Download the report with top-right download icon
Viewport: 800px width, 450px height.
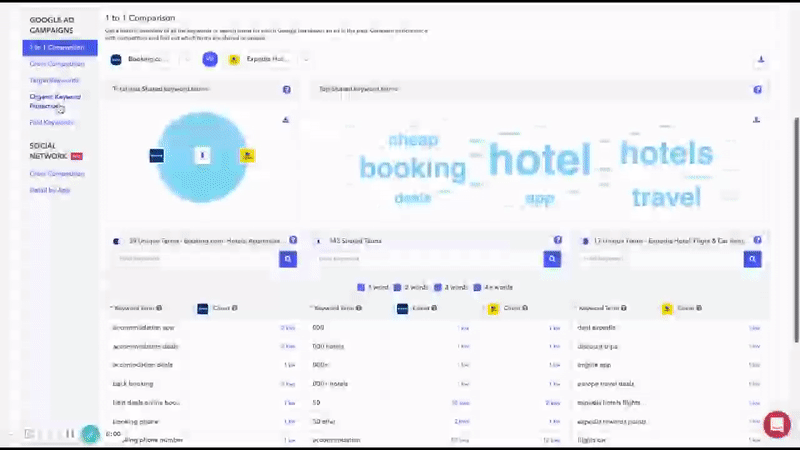[x=761, y=60]
